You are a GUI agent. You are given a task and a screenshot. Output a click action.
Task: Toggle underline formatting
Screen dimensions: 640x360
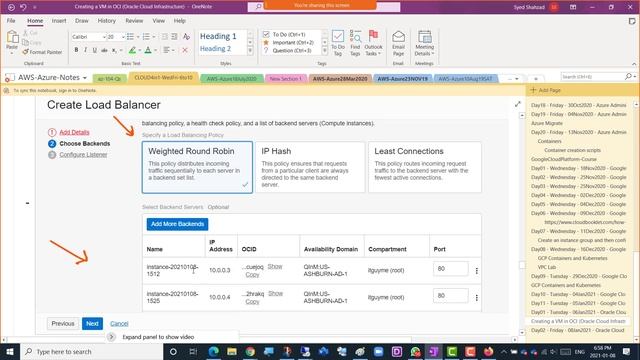[x=95, y=50]
